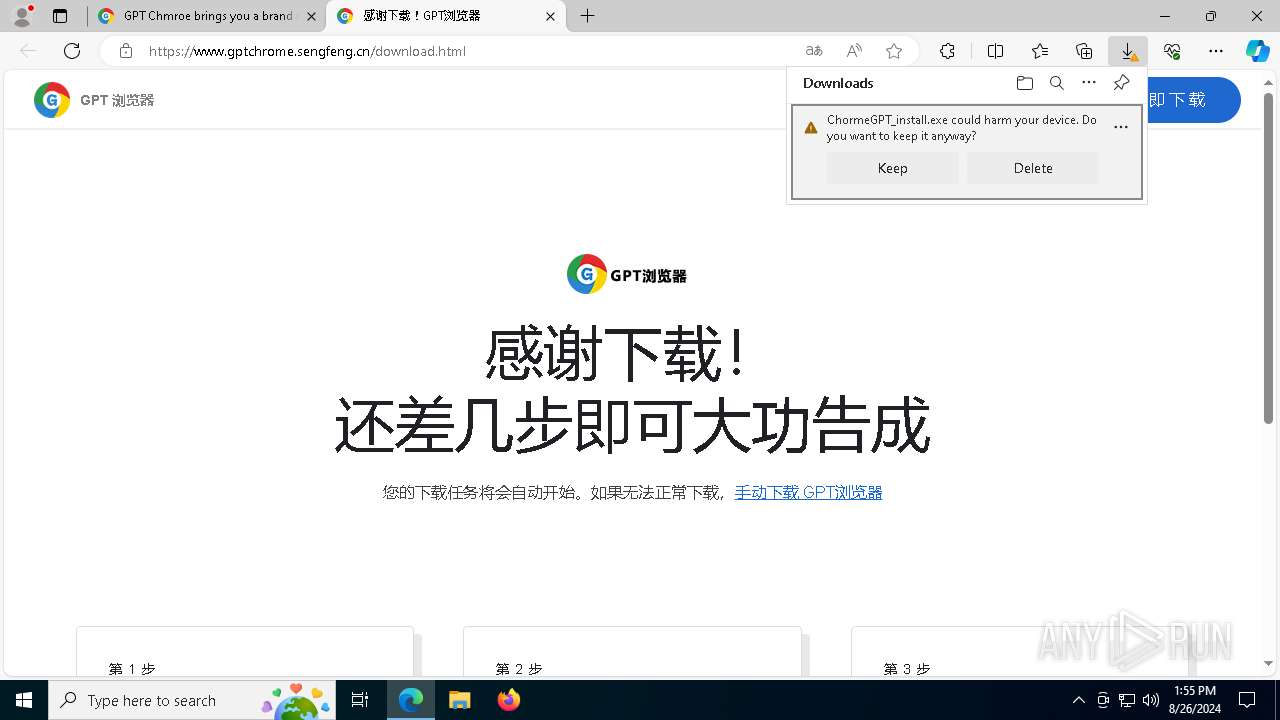Click the Read aloud icon
Screen dimensions: 1280x720
point(854,51)
